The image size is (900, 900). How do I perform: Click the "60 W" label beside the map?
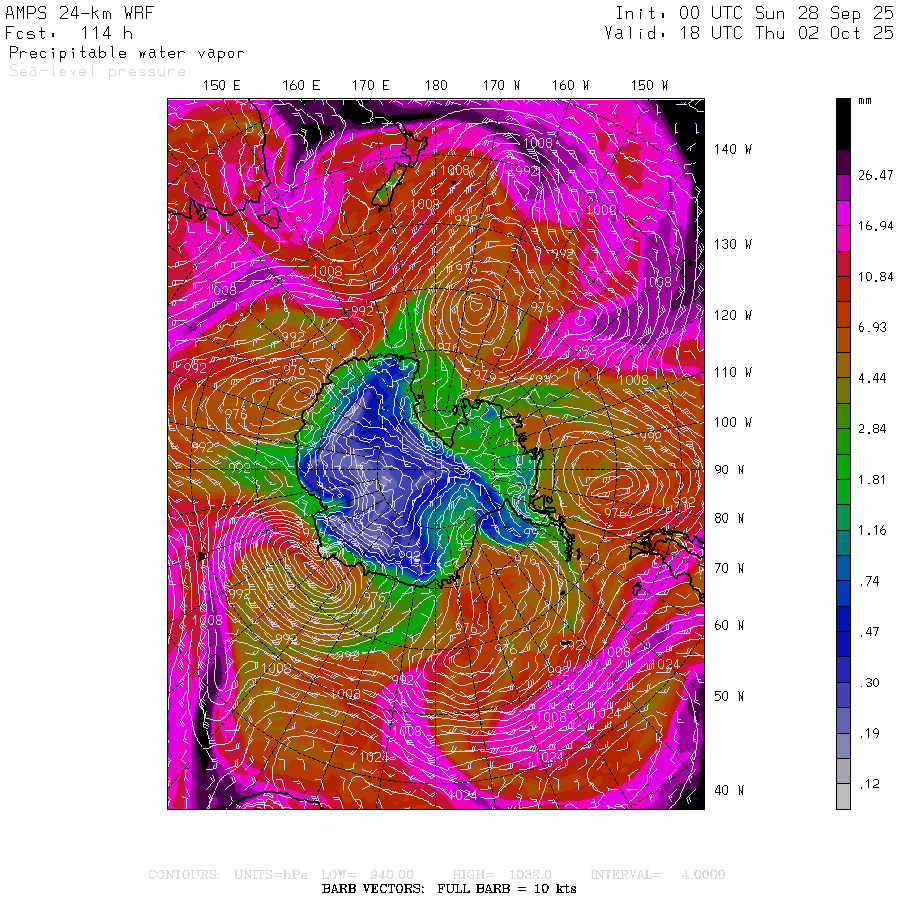(x=729, y=625)
